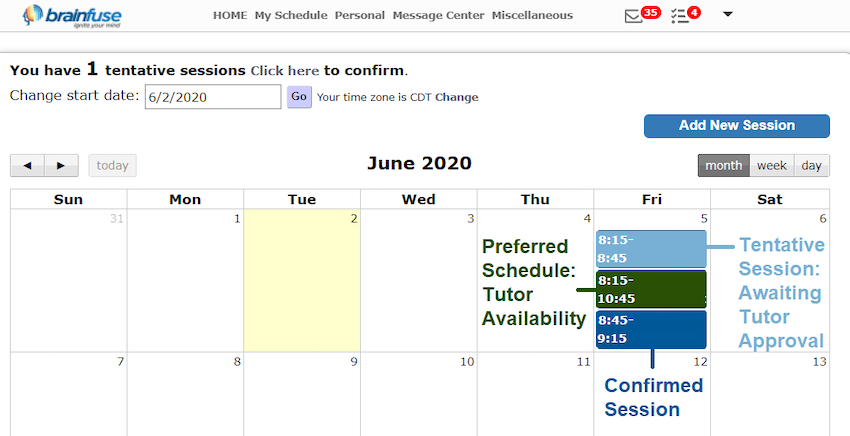Click here link to confirm sessions
The image size is (850, 436).
(x=285, y=71)
